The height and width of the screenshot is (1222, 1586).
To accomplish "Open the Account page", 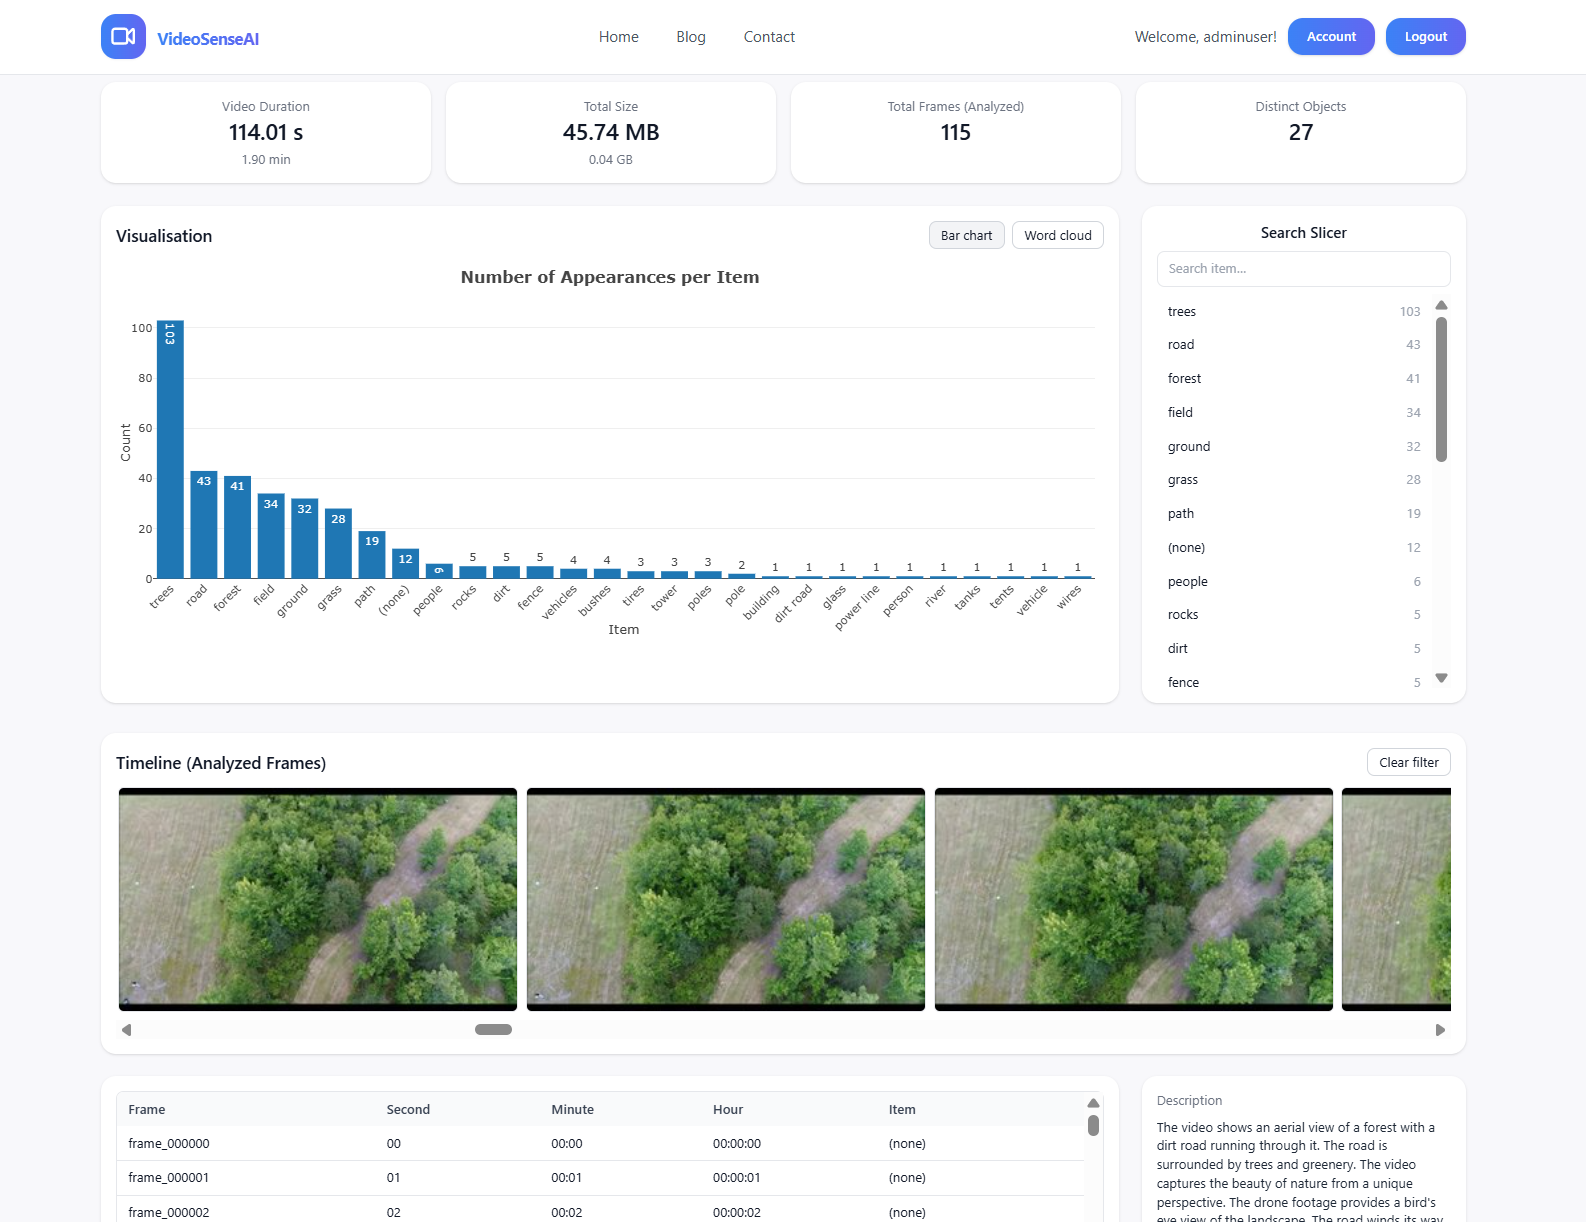I will pos(1330,37).
